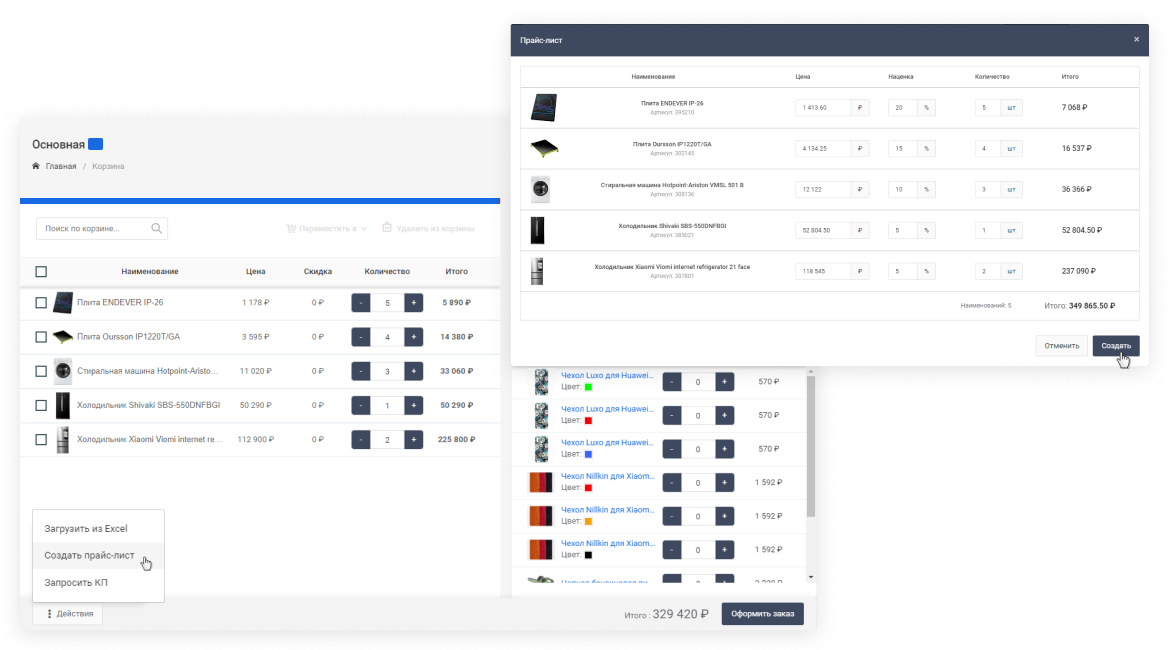
Task: Click orange color swatch of Чехол Nillkin
Action: click(588, 522)
